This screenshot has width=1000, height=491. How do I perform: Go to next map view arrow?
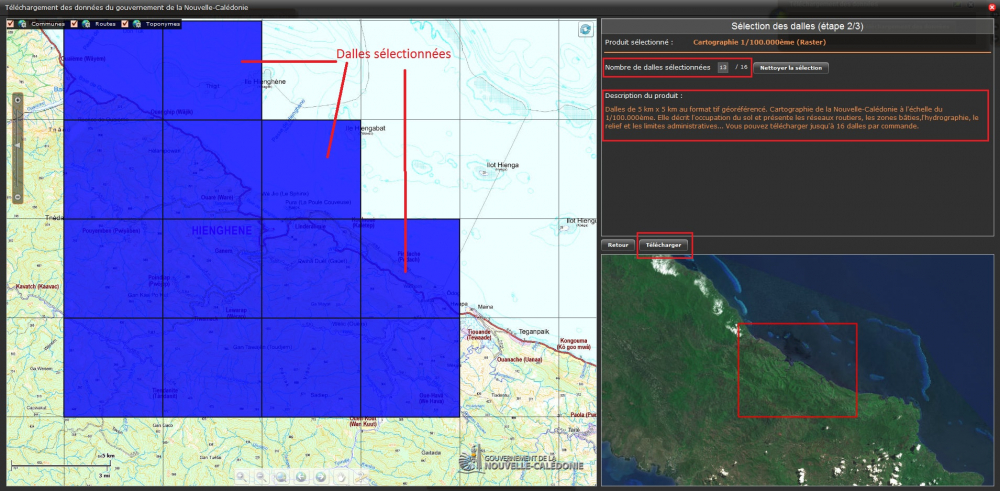[321, 476]
